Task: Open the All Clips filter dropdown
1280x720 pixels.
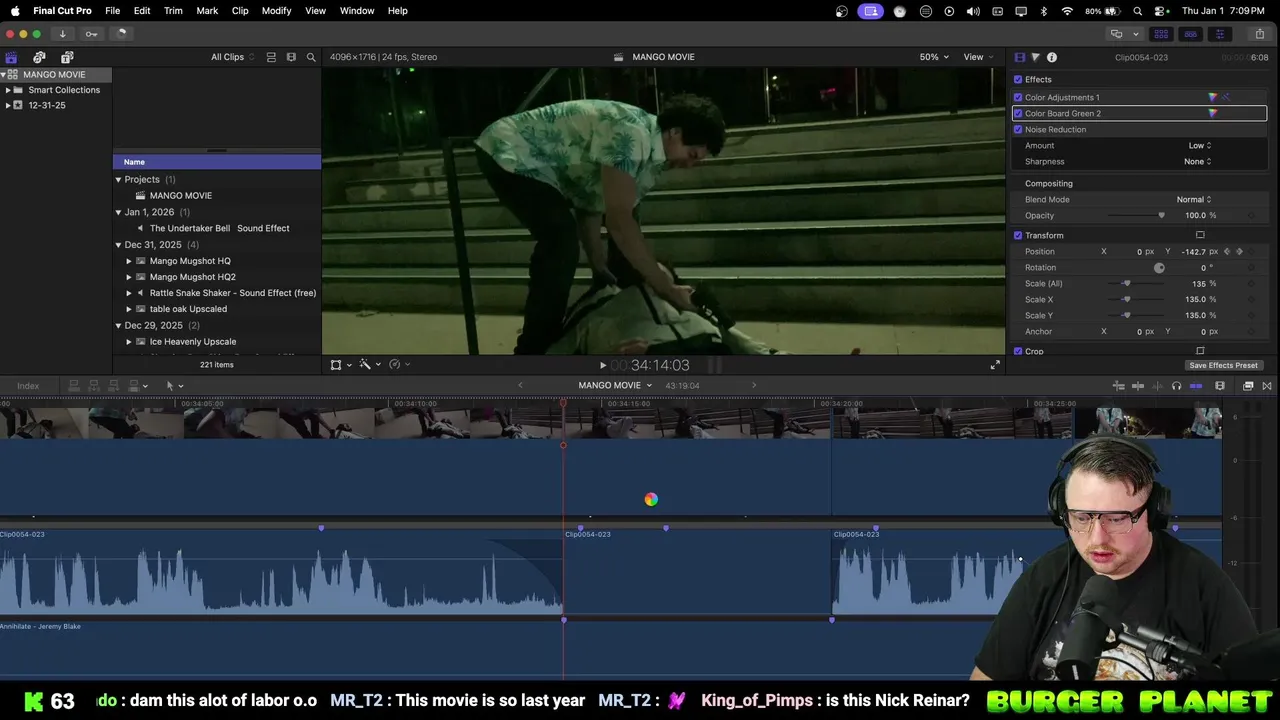Action: pyautogui.click(x=232, y=57)
